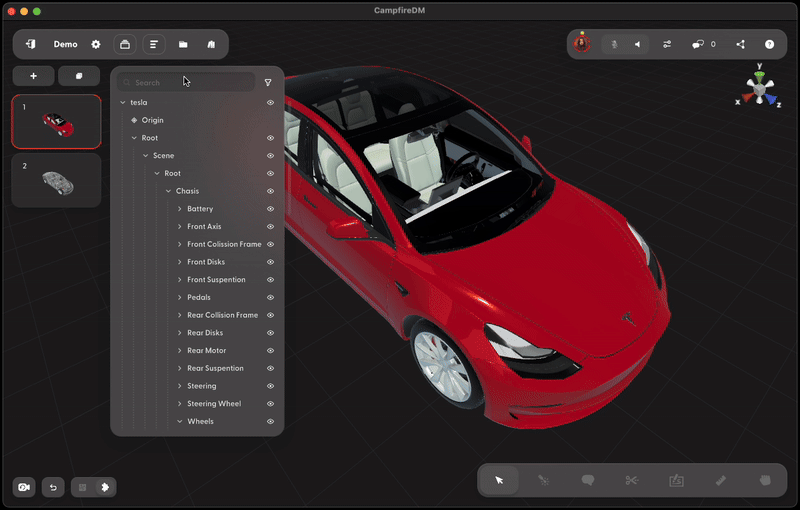Click the undo arrow button
This screenshot has width=800, height=510.
click(x=53, y=487)
